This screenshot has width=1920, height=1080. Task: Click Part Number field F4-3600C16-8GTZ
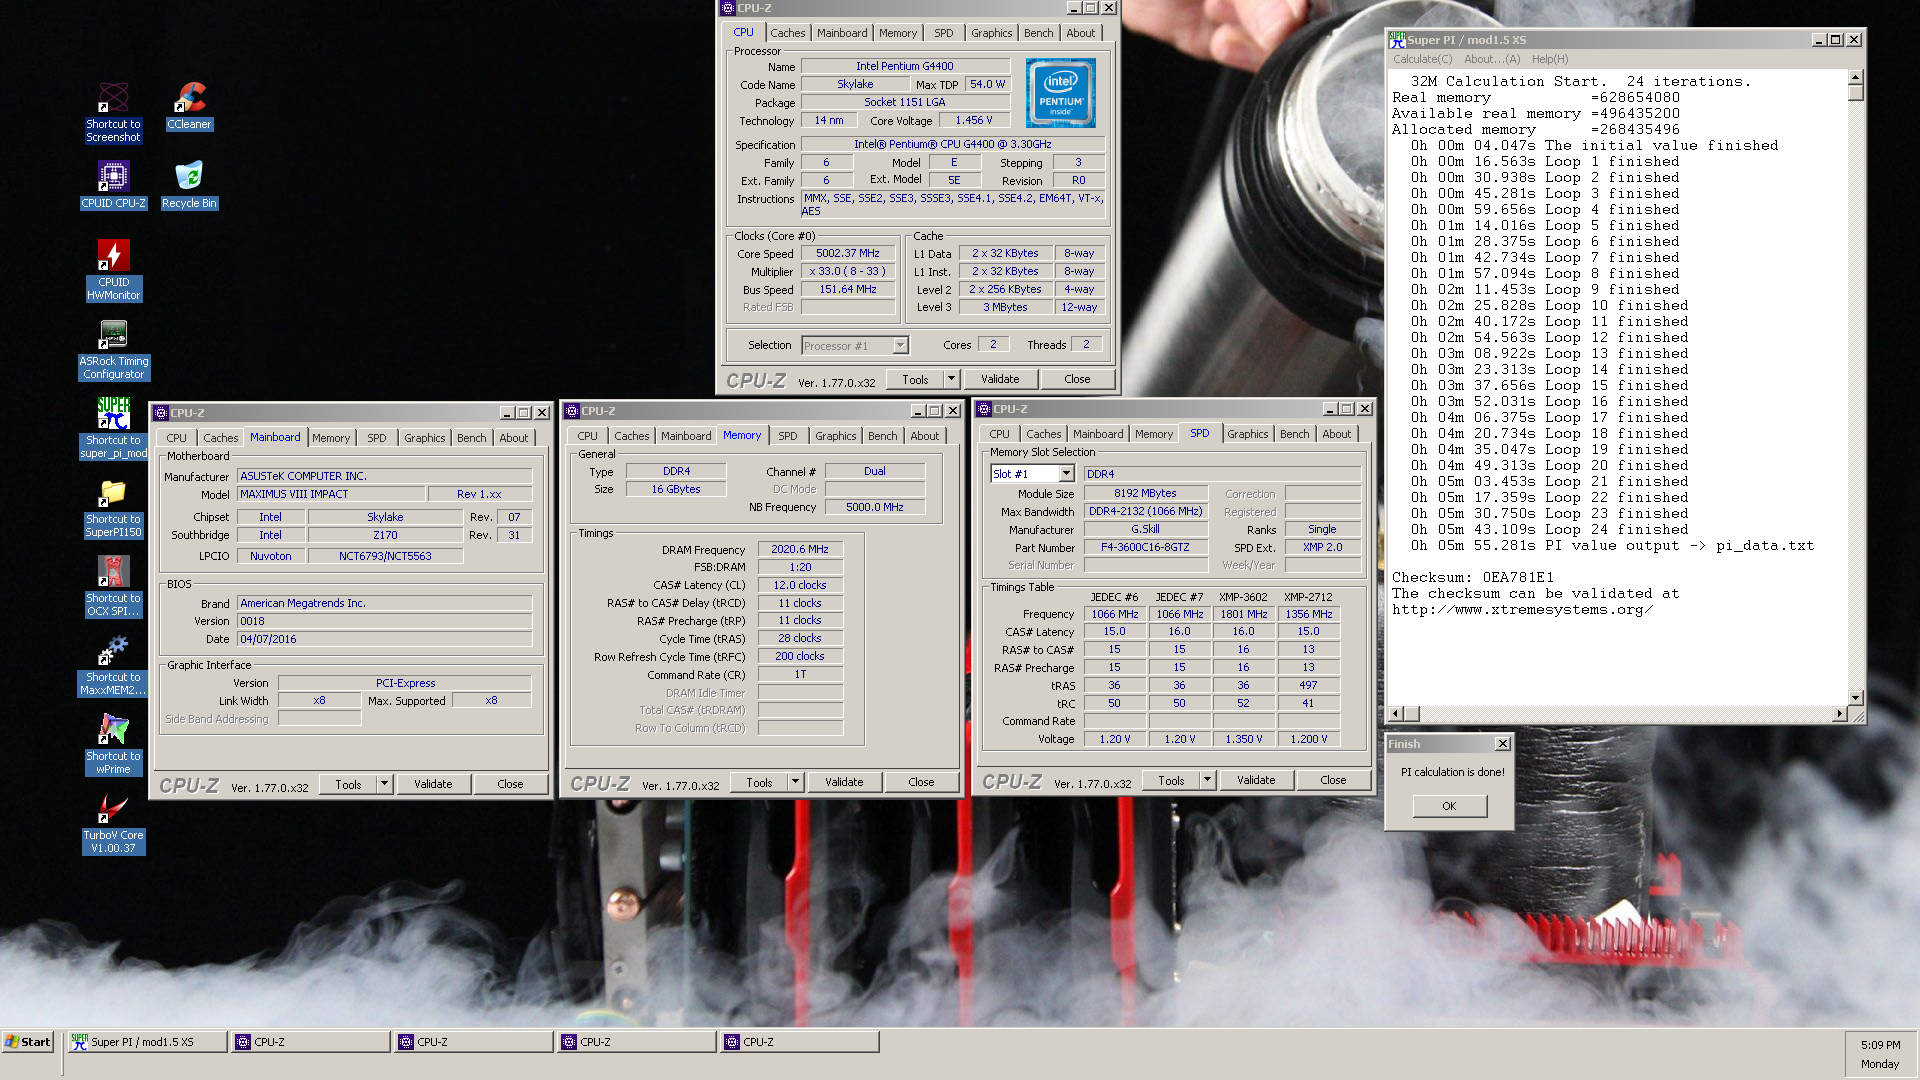[x=1145, y=547]
